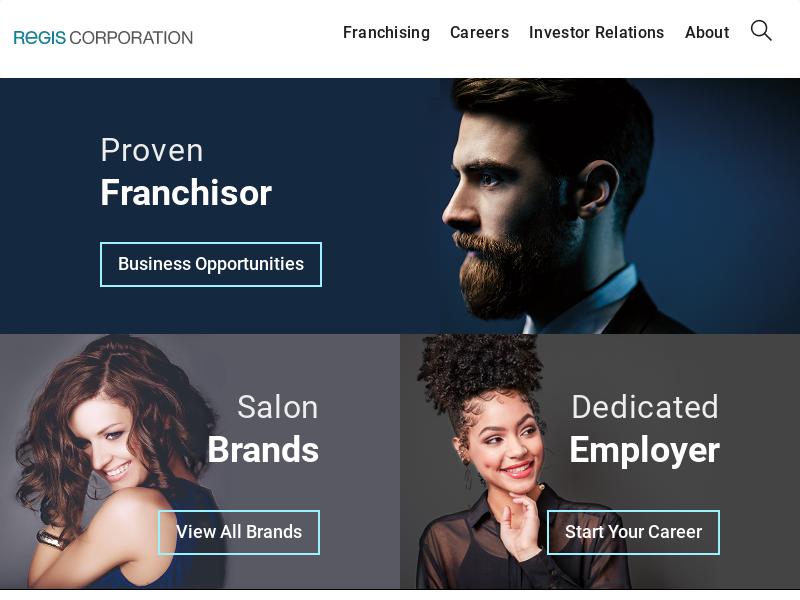Open the Franchising menu

pyautogui.click(x=386, y=32)
